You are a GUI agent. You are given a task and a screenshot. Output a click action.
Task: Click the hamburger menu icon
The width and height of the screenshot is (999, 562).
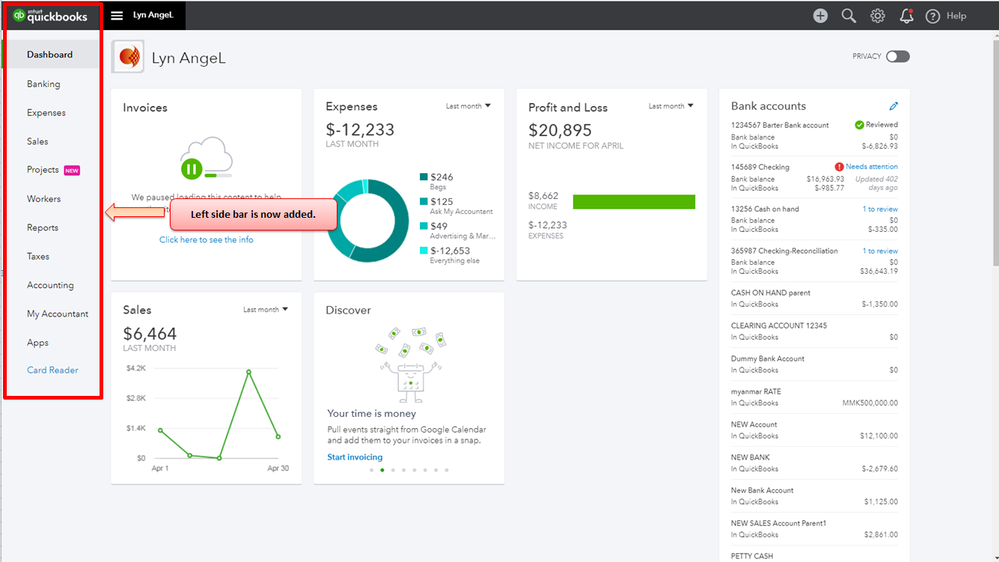pos(117,15)
